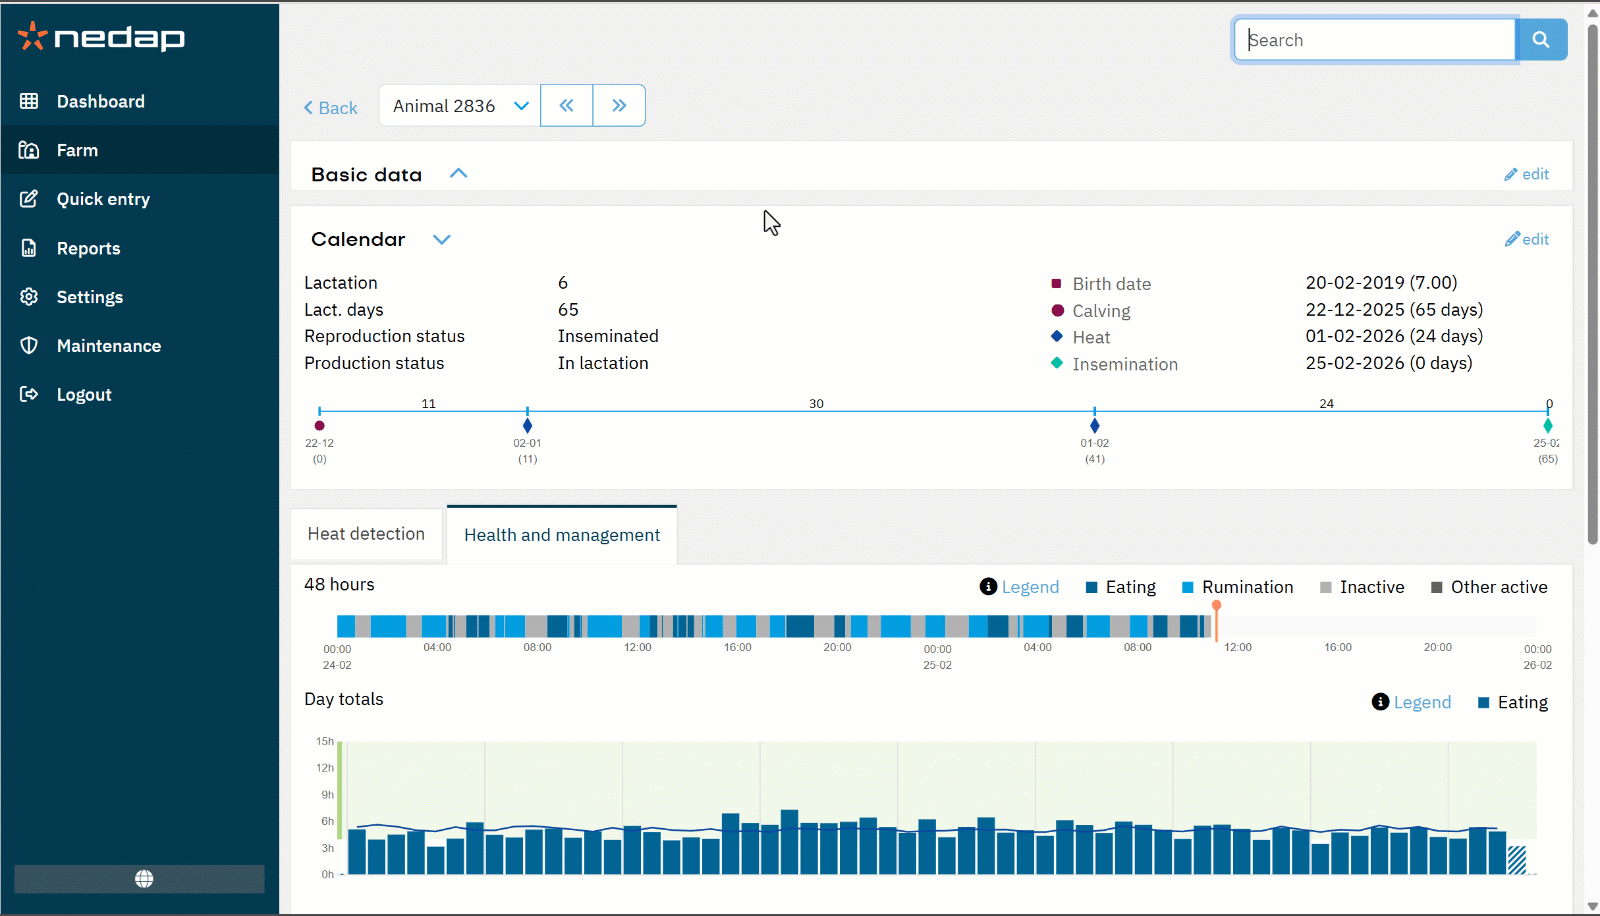
Task: Toggle Rumination series in 48 hours legend
Action: click(x=1237, y=587)
